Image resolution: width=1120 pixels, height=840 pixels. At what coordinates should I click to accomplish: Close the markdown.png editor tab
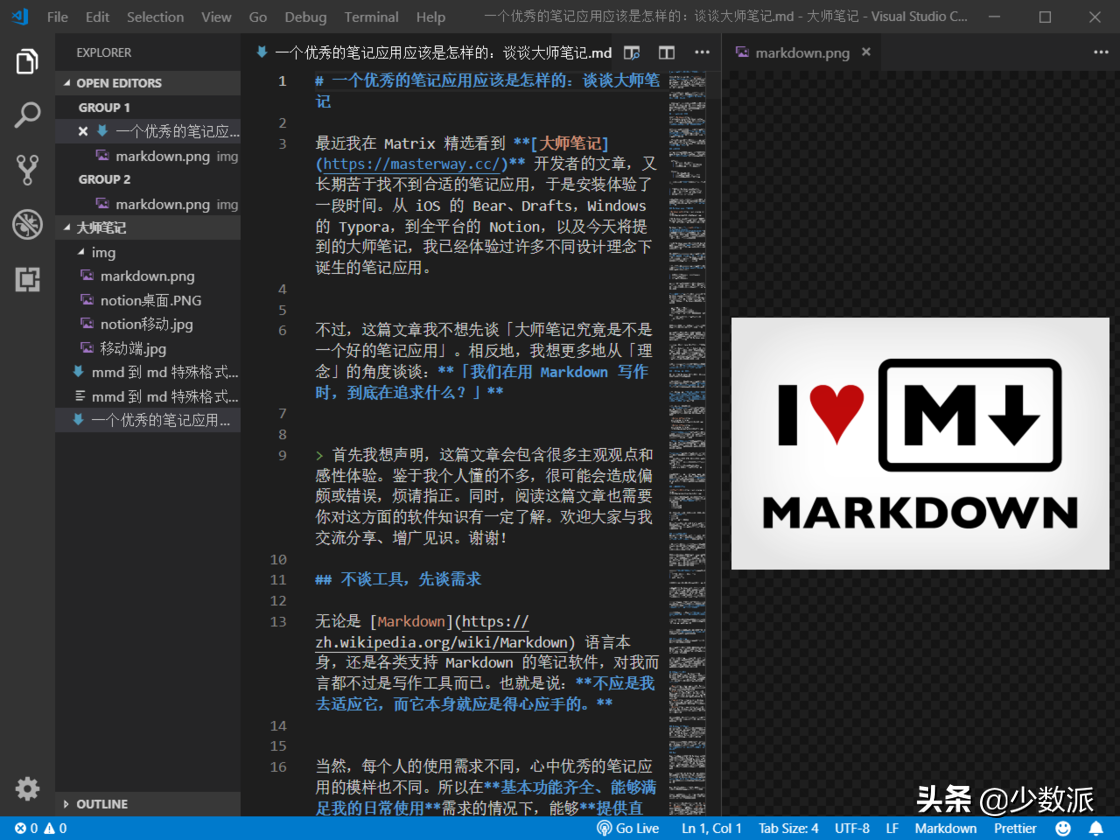pyautogui.click(x=866, y=52)
